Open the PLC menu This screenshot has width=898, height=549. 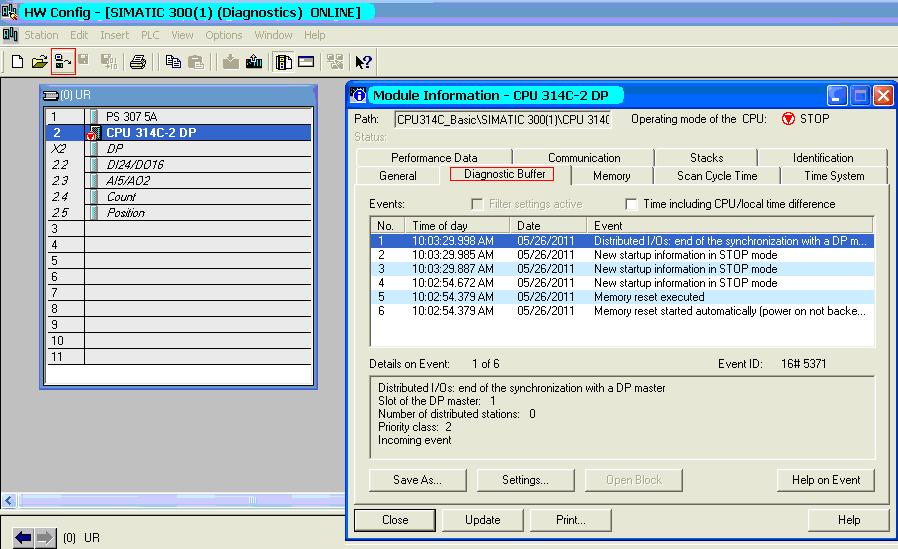(x=150, y=35)
